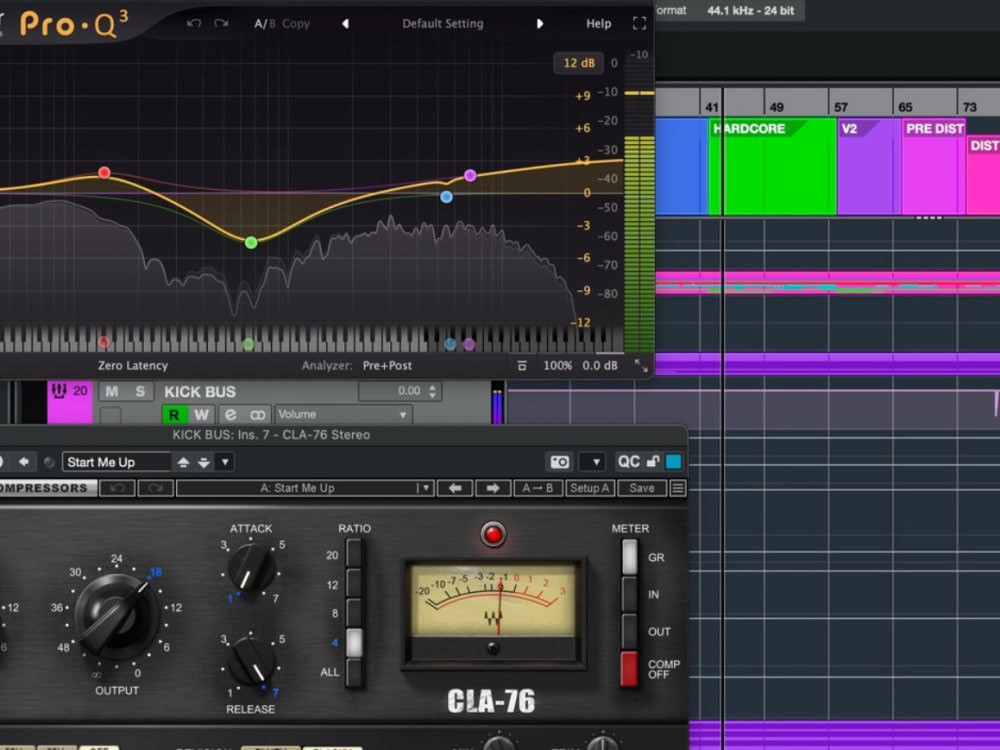1000x750 pixels.
Task: Select the green EQ band node on the curve
Action: [250, 241]
